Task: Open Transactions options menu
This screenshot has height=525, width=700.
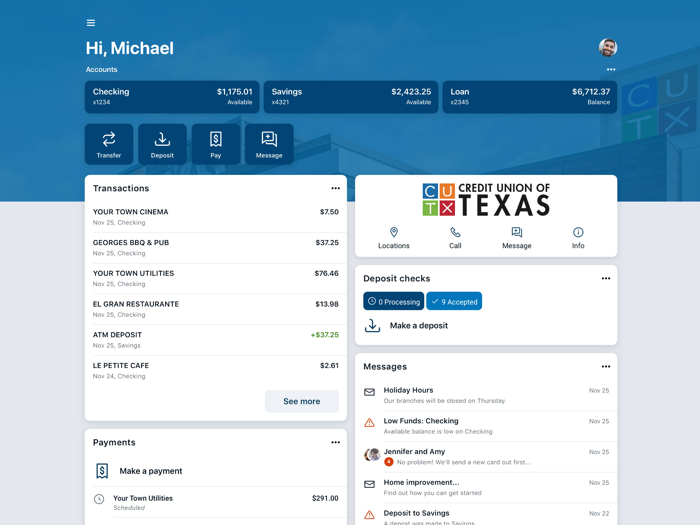Action: [335, 188]
